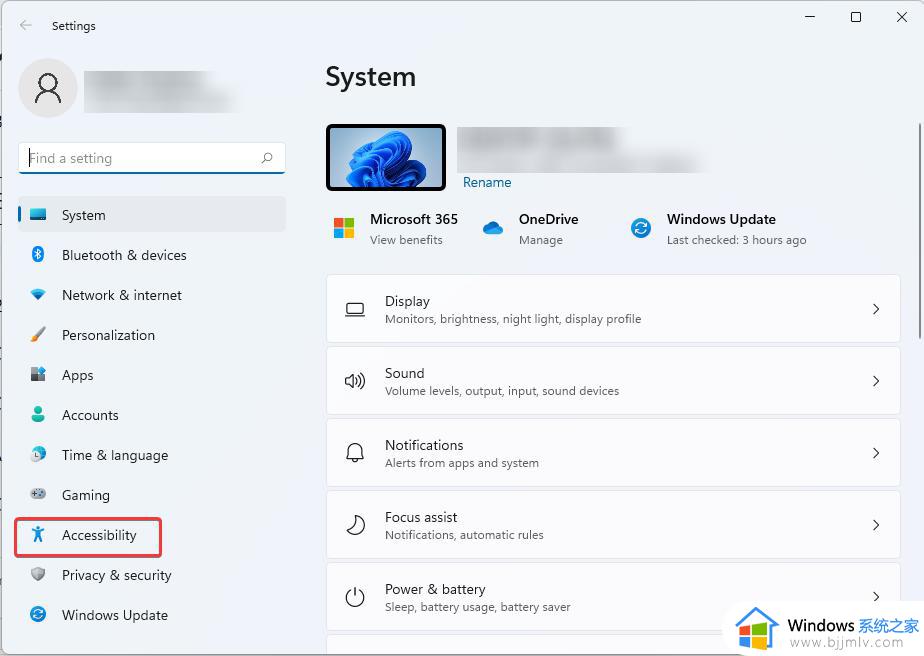Click the desktop wallpaper thumbnail
This screenshot has width=924, height=656.
click(x=386, y=157)
